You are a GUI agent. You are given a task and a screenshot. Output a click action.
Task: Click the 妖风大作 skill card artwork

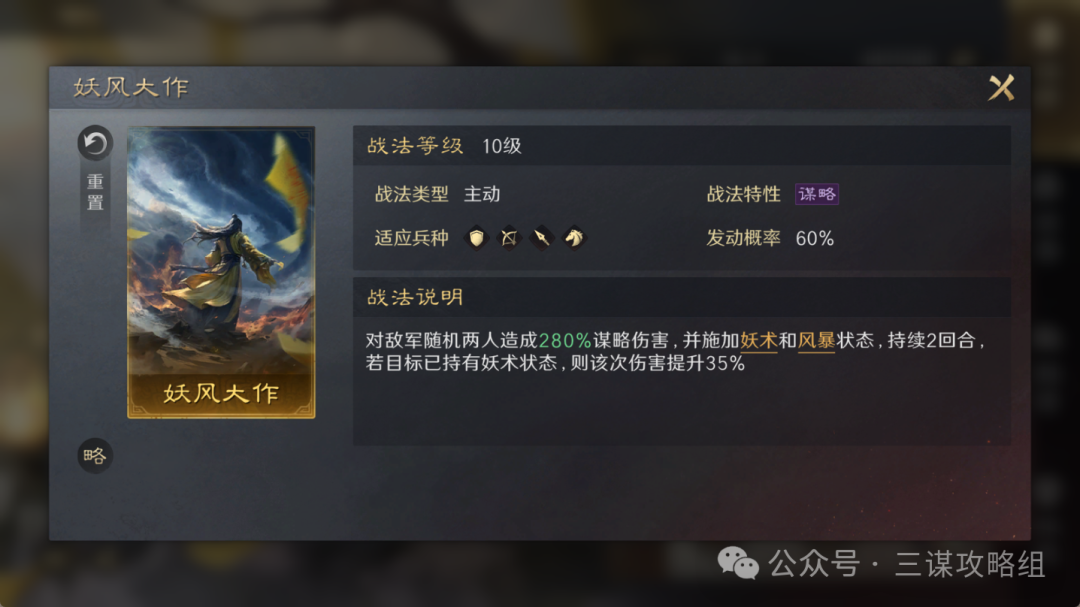[221, 251]
